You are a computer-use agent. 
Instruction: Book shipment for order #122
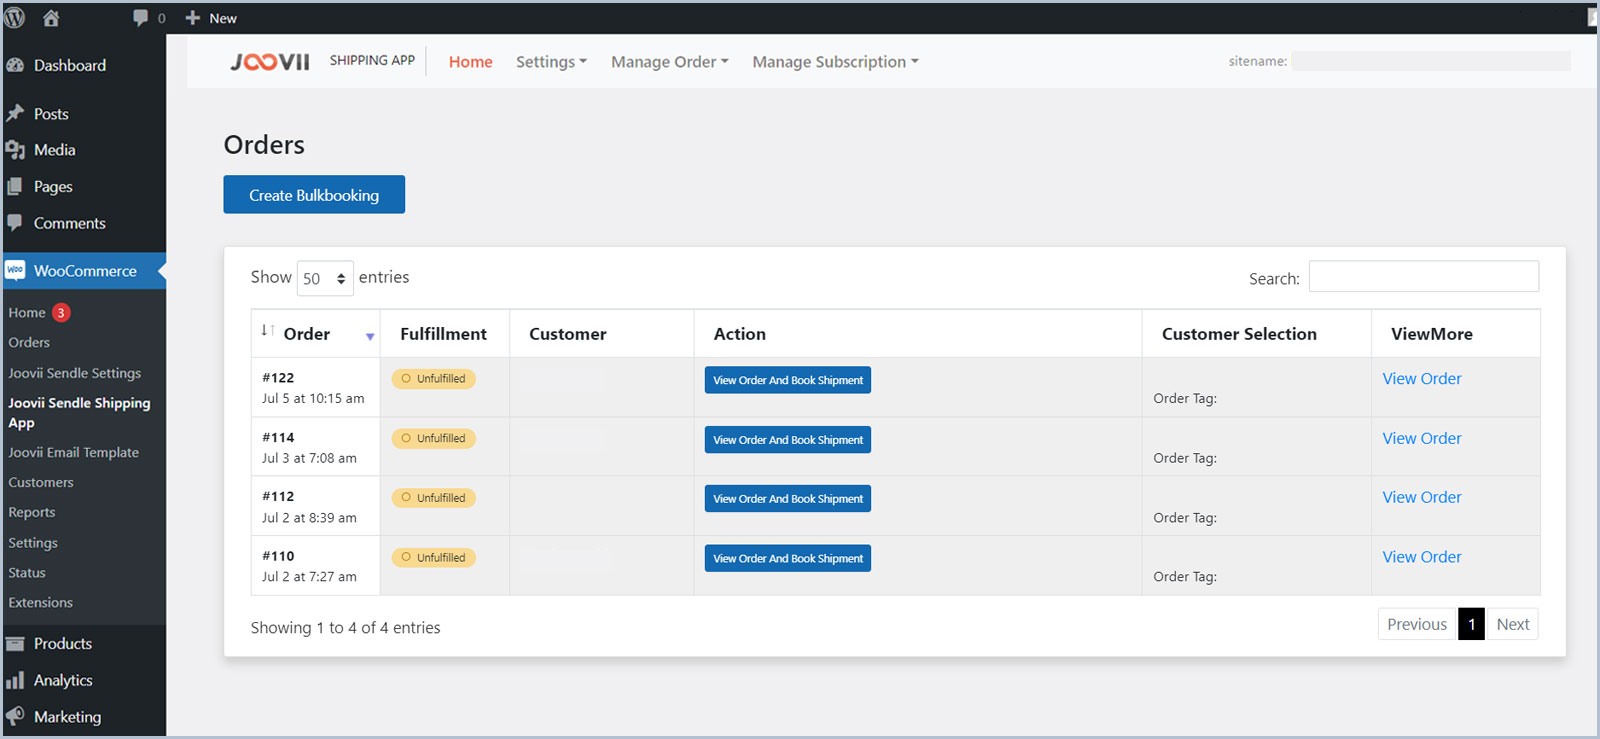click(x=787, y=380)
